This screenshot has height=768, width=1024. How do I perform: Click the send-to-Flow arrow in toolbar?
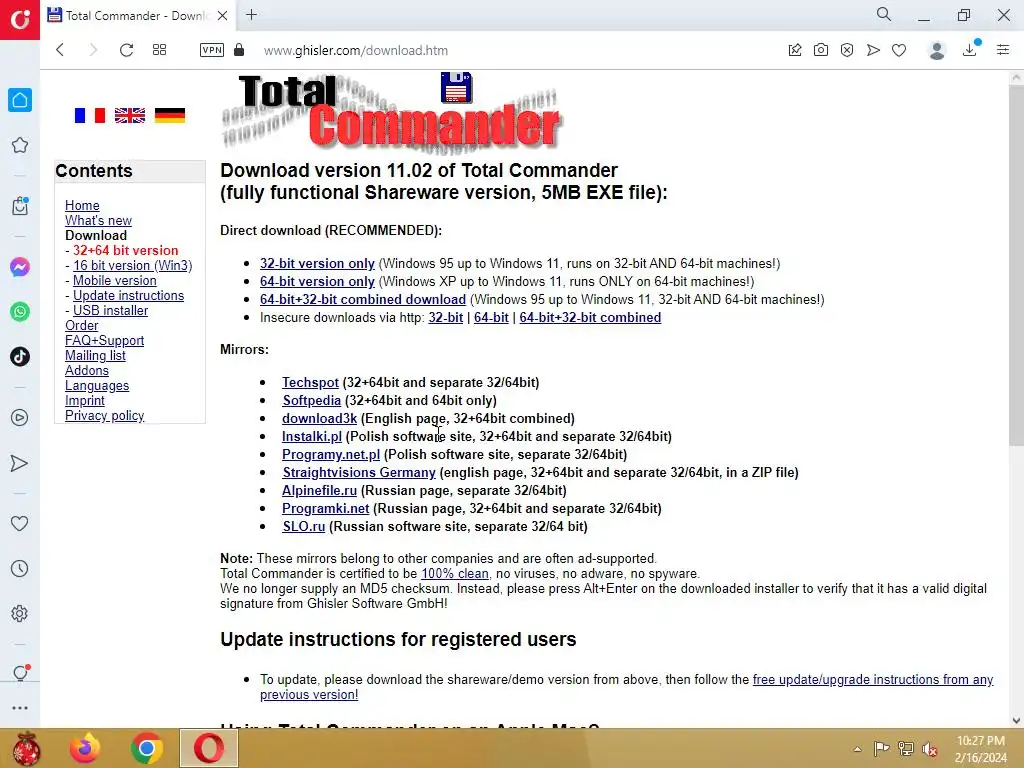coord(873,50)
